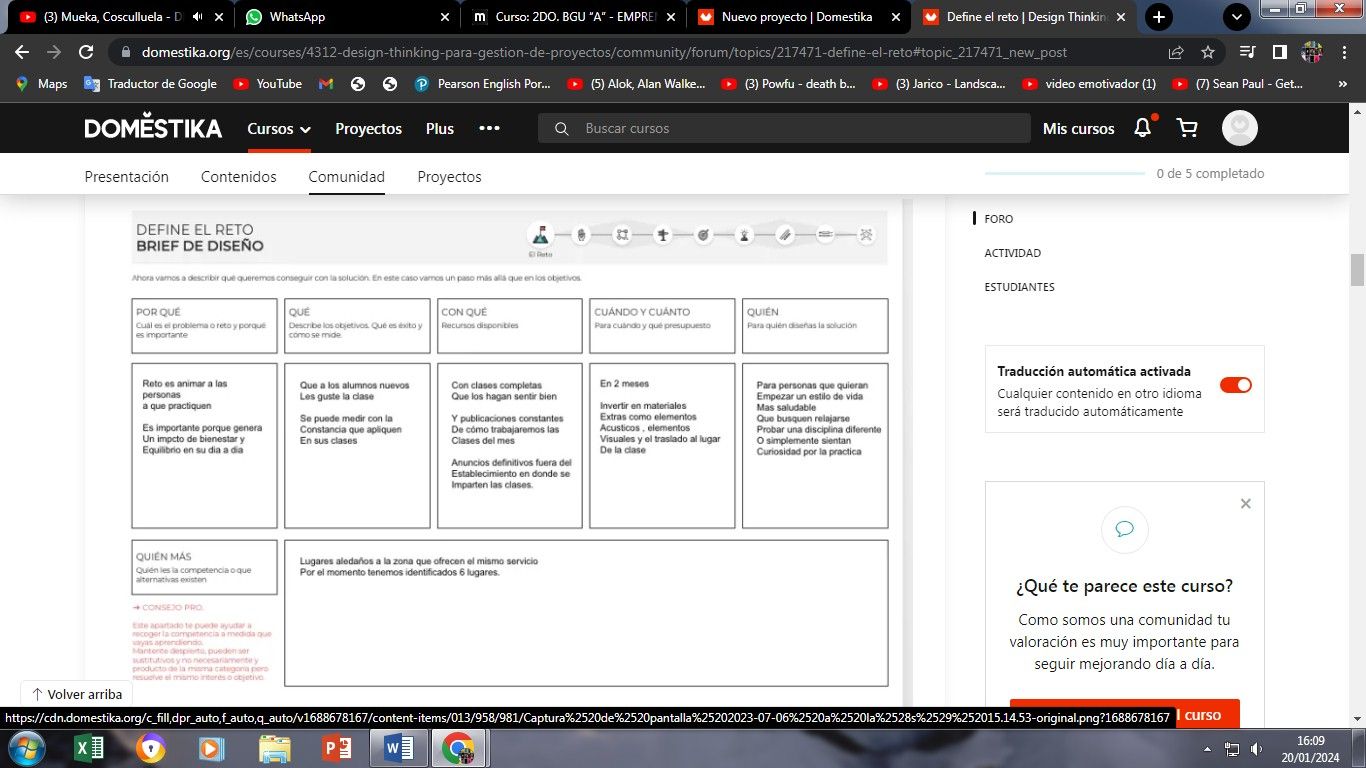1366x768 pixels.
Task: Select the Comunidad tab
Action: point(347,176)
